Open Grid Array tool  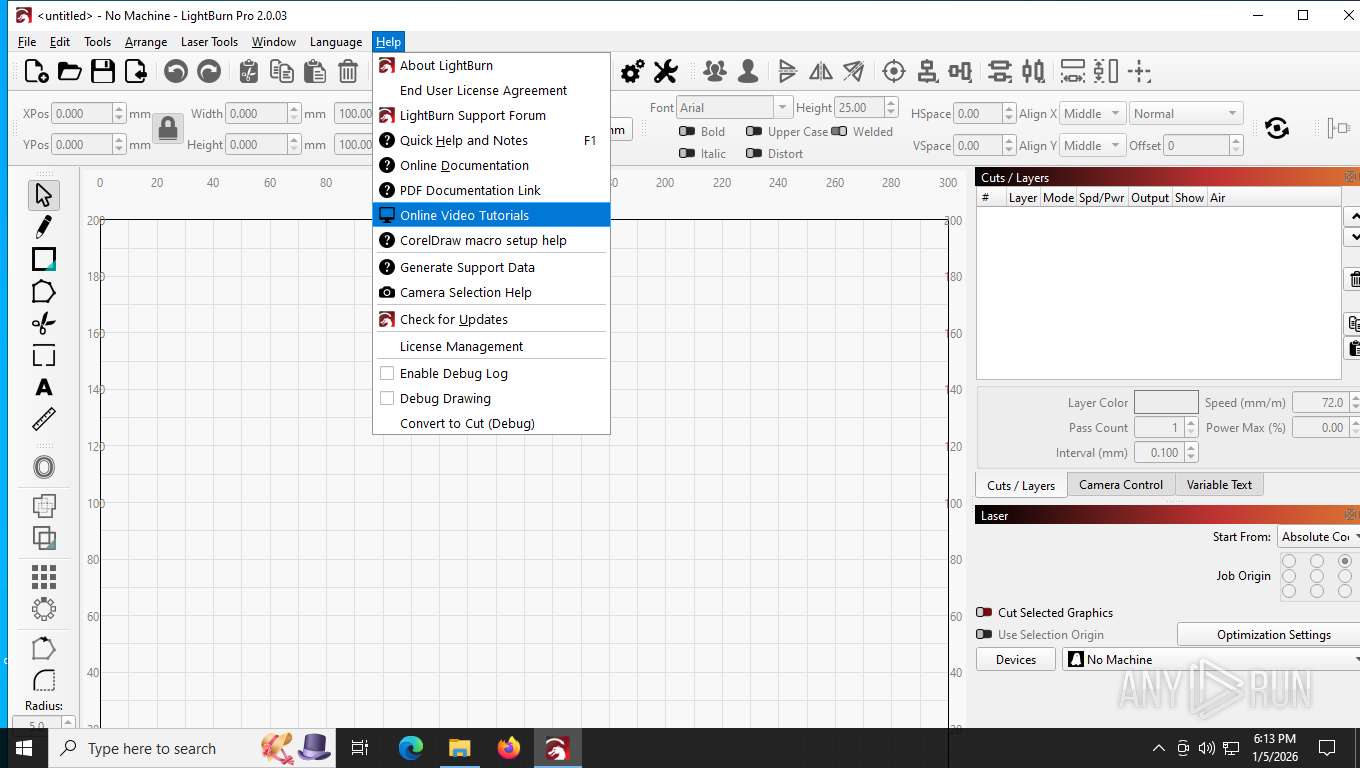point(43,577)
